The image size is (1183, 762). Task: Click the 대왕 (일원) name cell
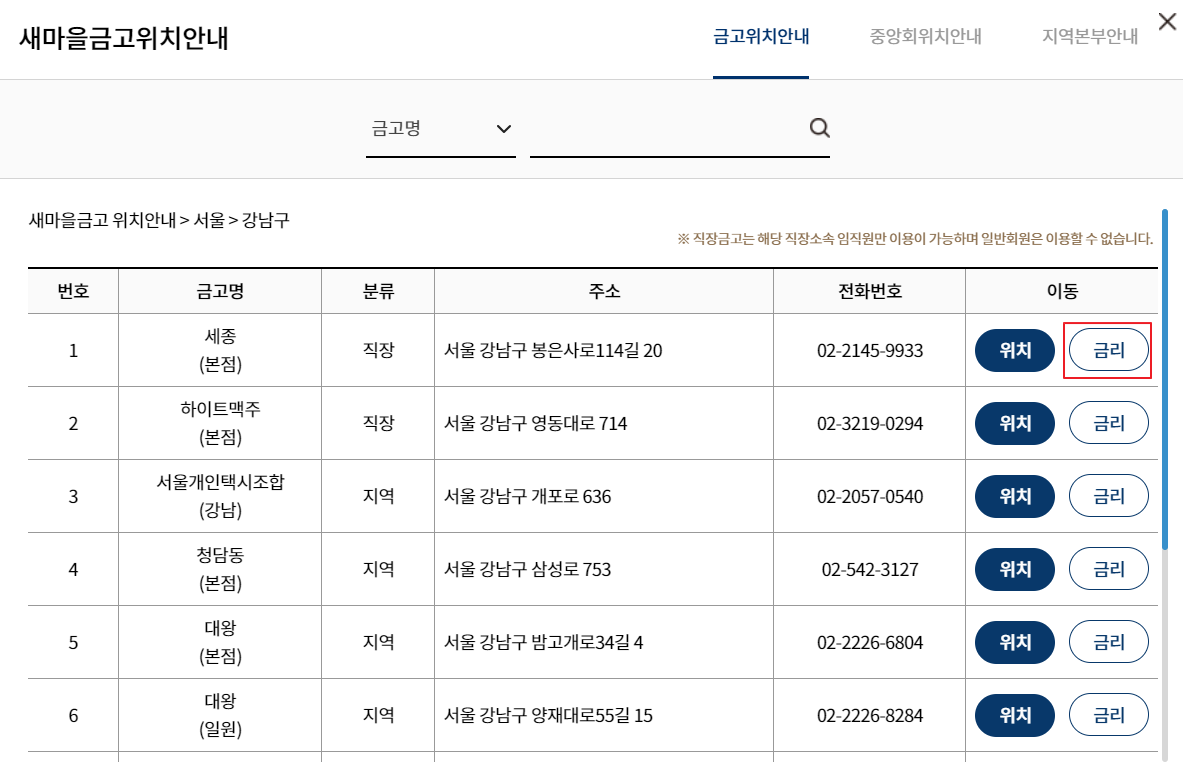tap(220, 715)
